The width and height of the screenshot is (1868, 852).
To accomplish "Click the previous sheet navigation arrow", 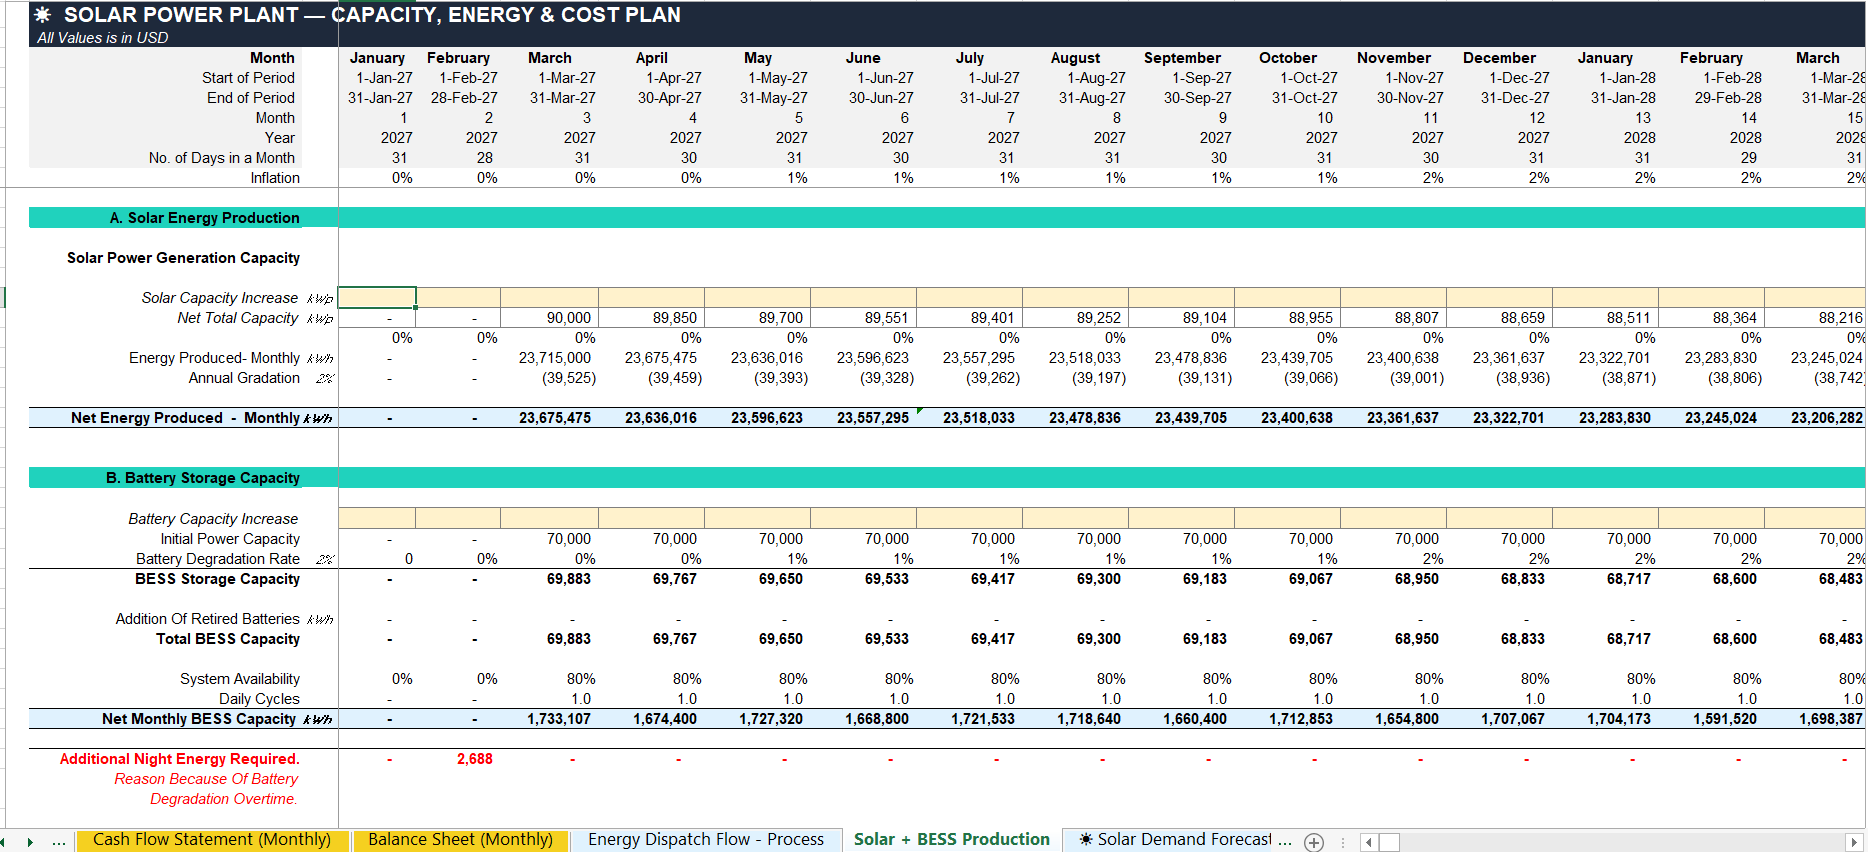I will tap(3, 842).
